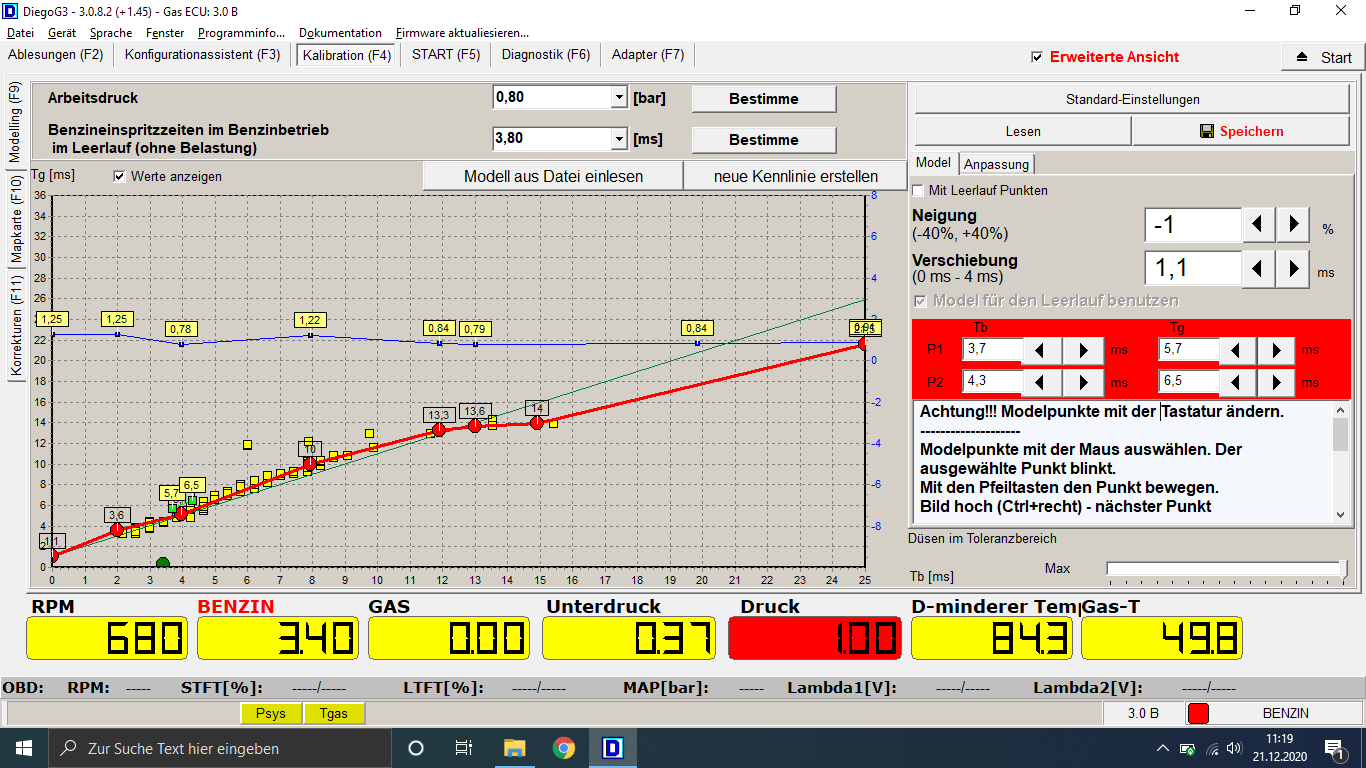Decrease P2 Tb value with left arrow
Image resolution: width=1366 pixels, height=768 pixels.
[1042, 382]
